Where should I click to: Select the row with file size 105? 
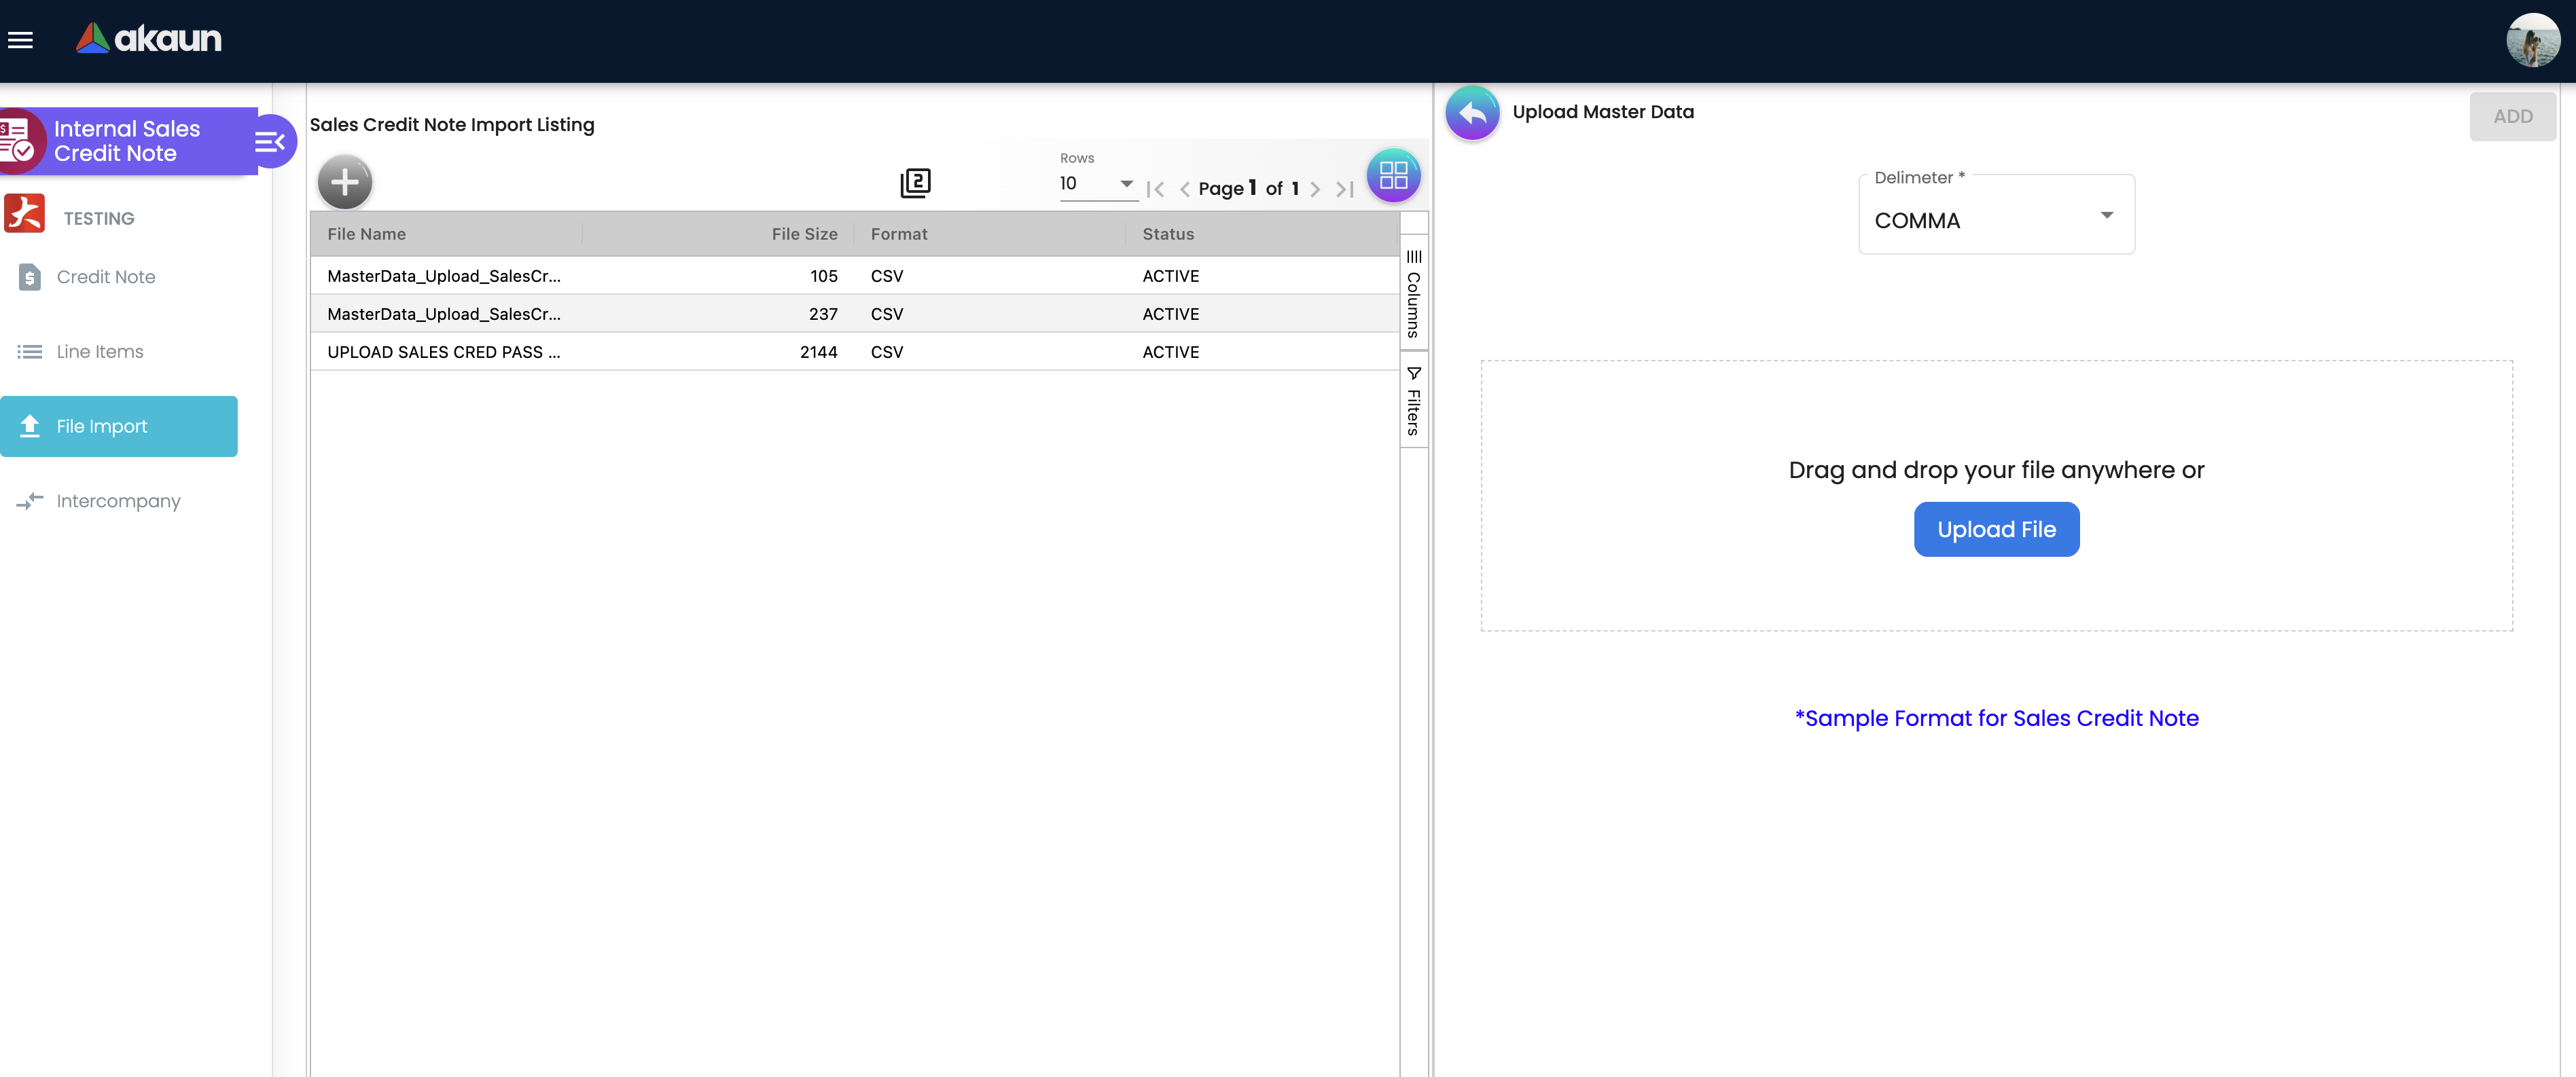coord(855,276)
